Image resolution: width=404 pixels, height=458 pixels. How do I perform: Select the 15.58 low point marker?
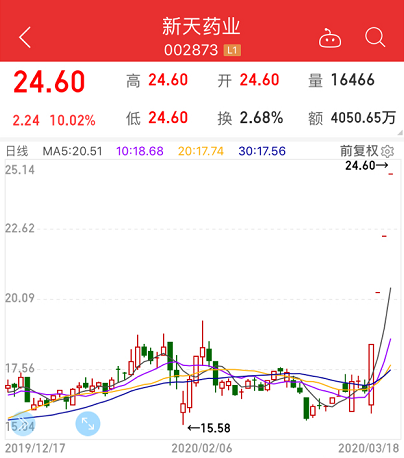click(209, 428)
